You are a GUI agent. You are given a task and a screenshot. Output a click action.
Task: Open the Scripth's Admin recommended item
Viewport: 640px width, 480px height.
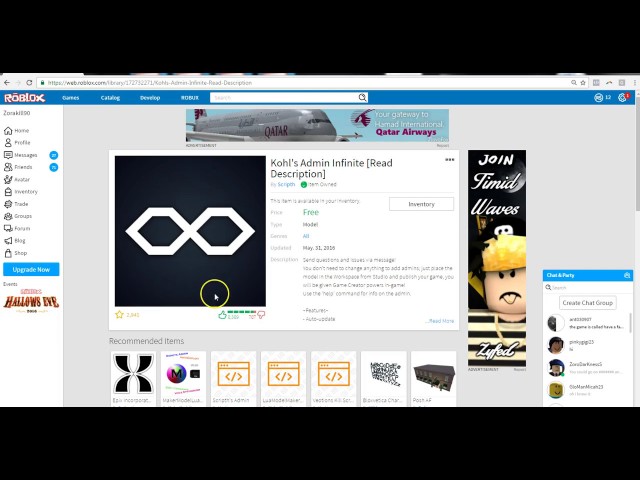233,378
